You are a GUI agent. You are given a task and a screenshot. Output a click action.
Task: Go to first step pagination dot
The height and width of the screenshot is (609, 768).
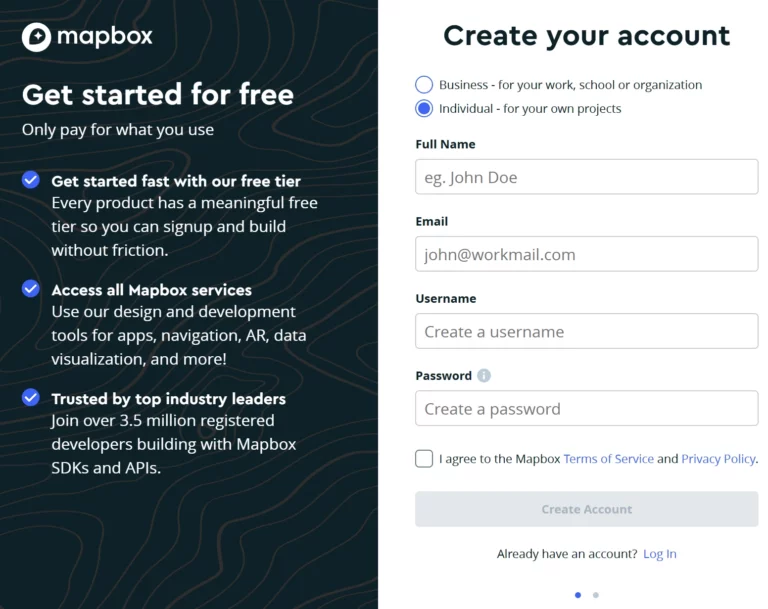578,595
